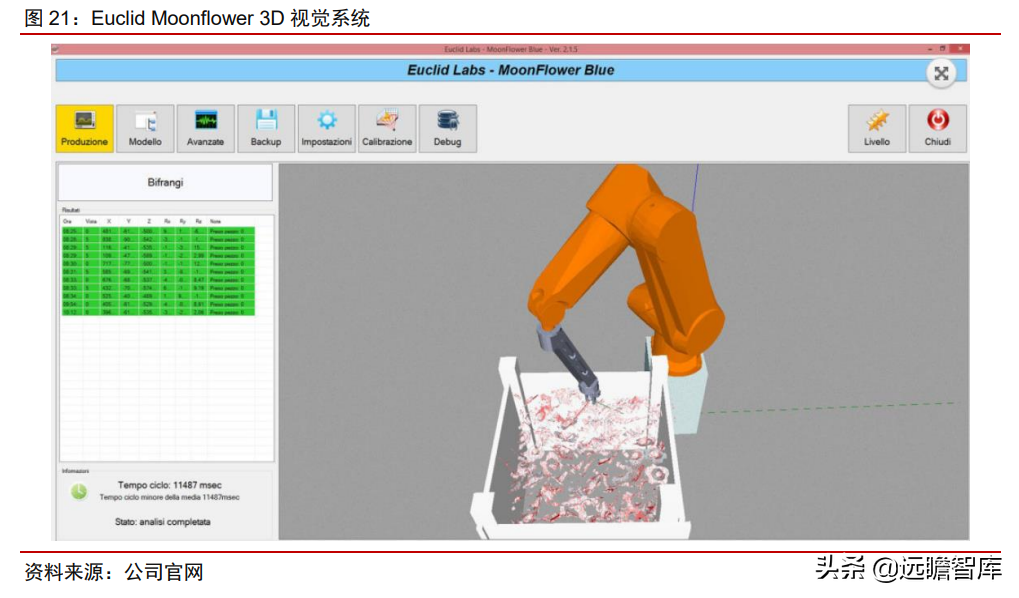
Task: Open the Avanzate settings
Action: 205,129
